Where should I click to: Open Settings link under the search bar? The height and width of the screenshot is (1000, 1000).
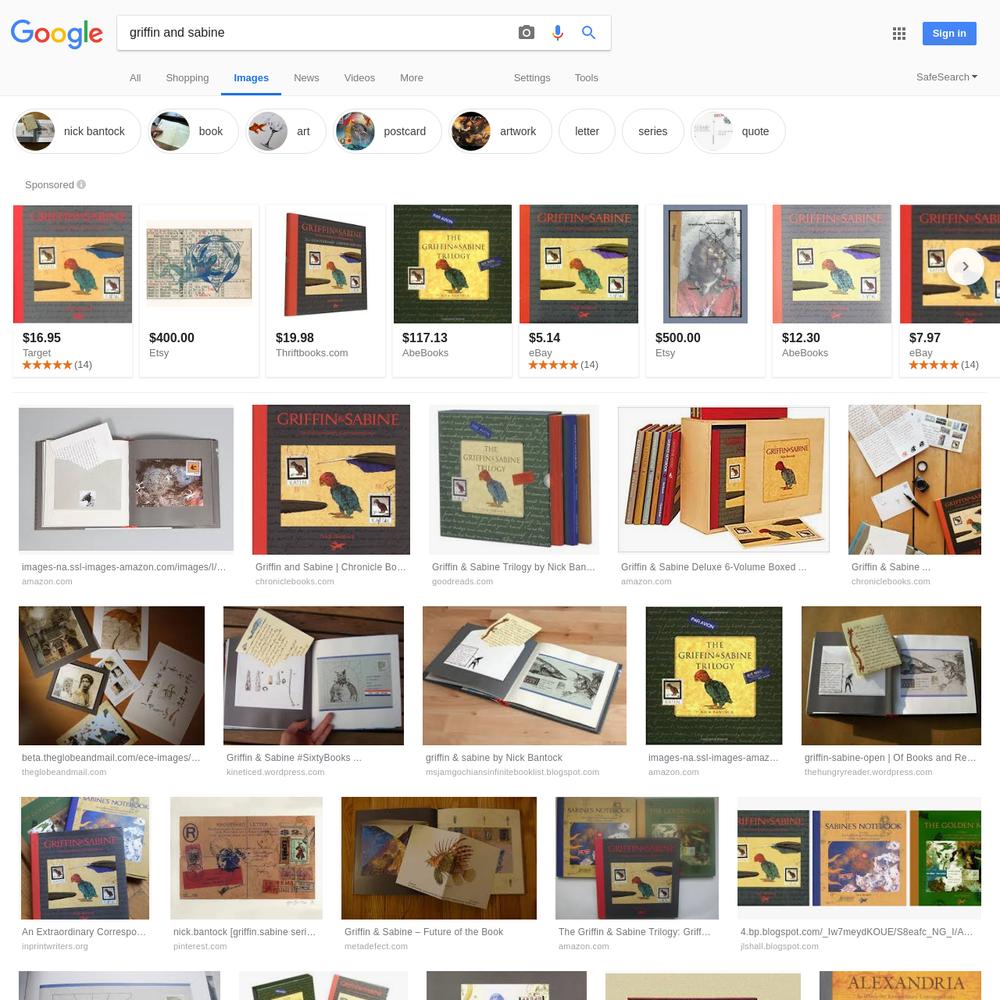pos(532,78)
